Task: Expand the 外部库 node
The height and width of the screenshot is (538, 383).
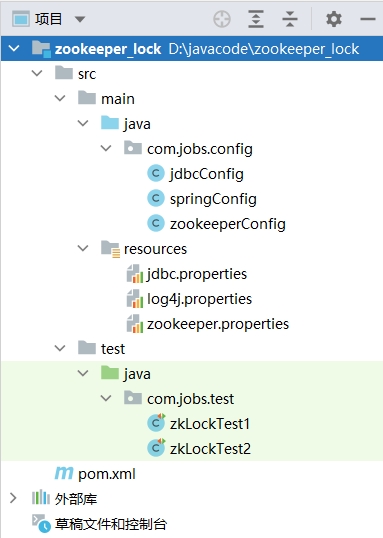Action: coord(13,498)
